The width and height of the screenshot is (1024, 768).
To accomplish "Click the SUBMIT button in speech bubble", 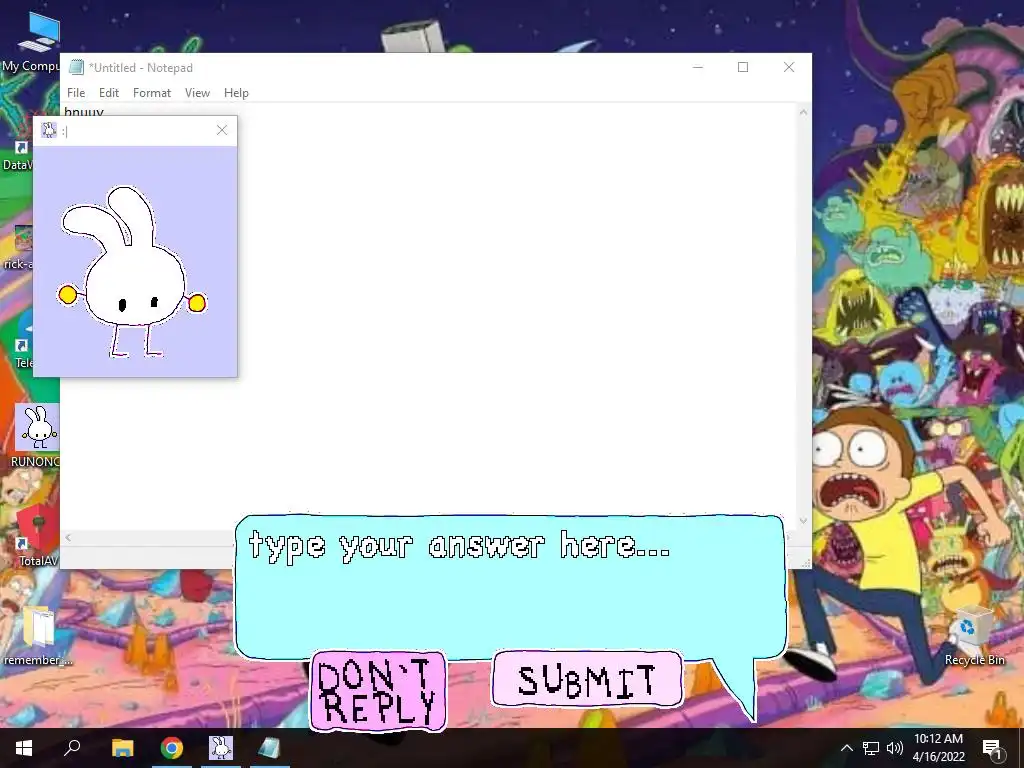I will 587,680.
